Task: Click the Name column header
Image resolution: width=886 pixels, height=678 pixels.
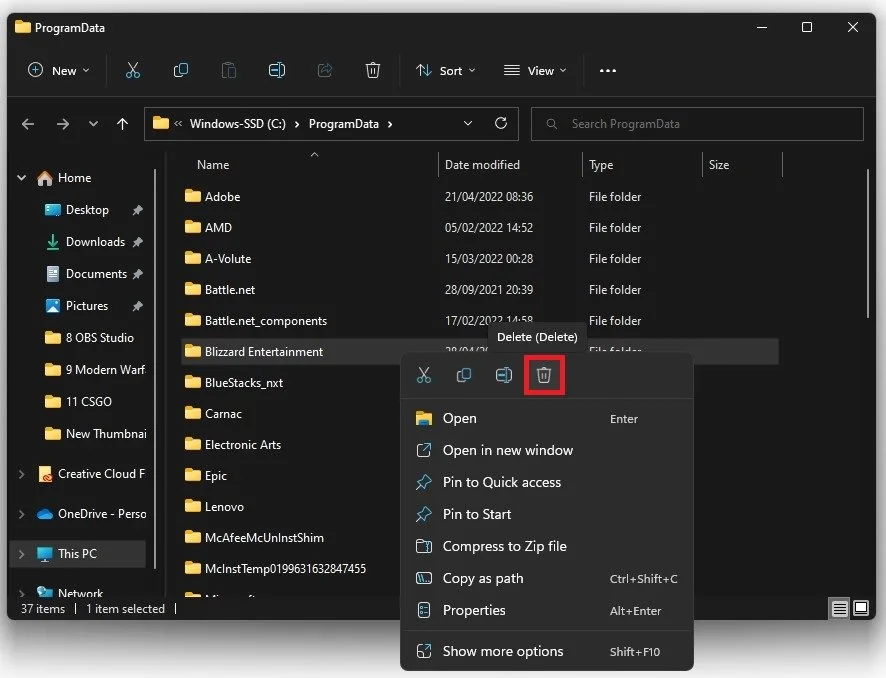Action: (x=213, y=165)
